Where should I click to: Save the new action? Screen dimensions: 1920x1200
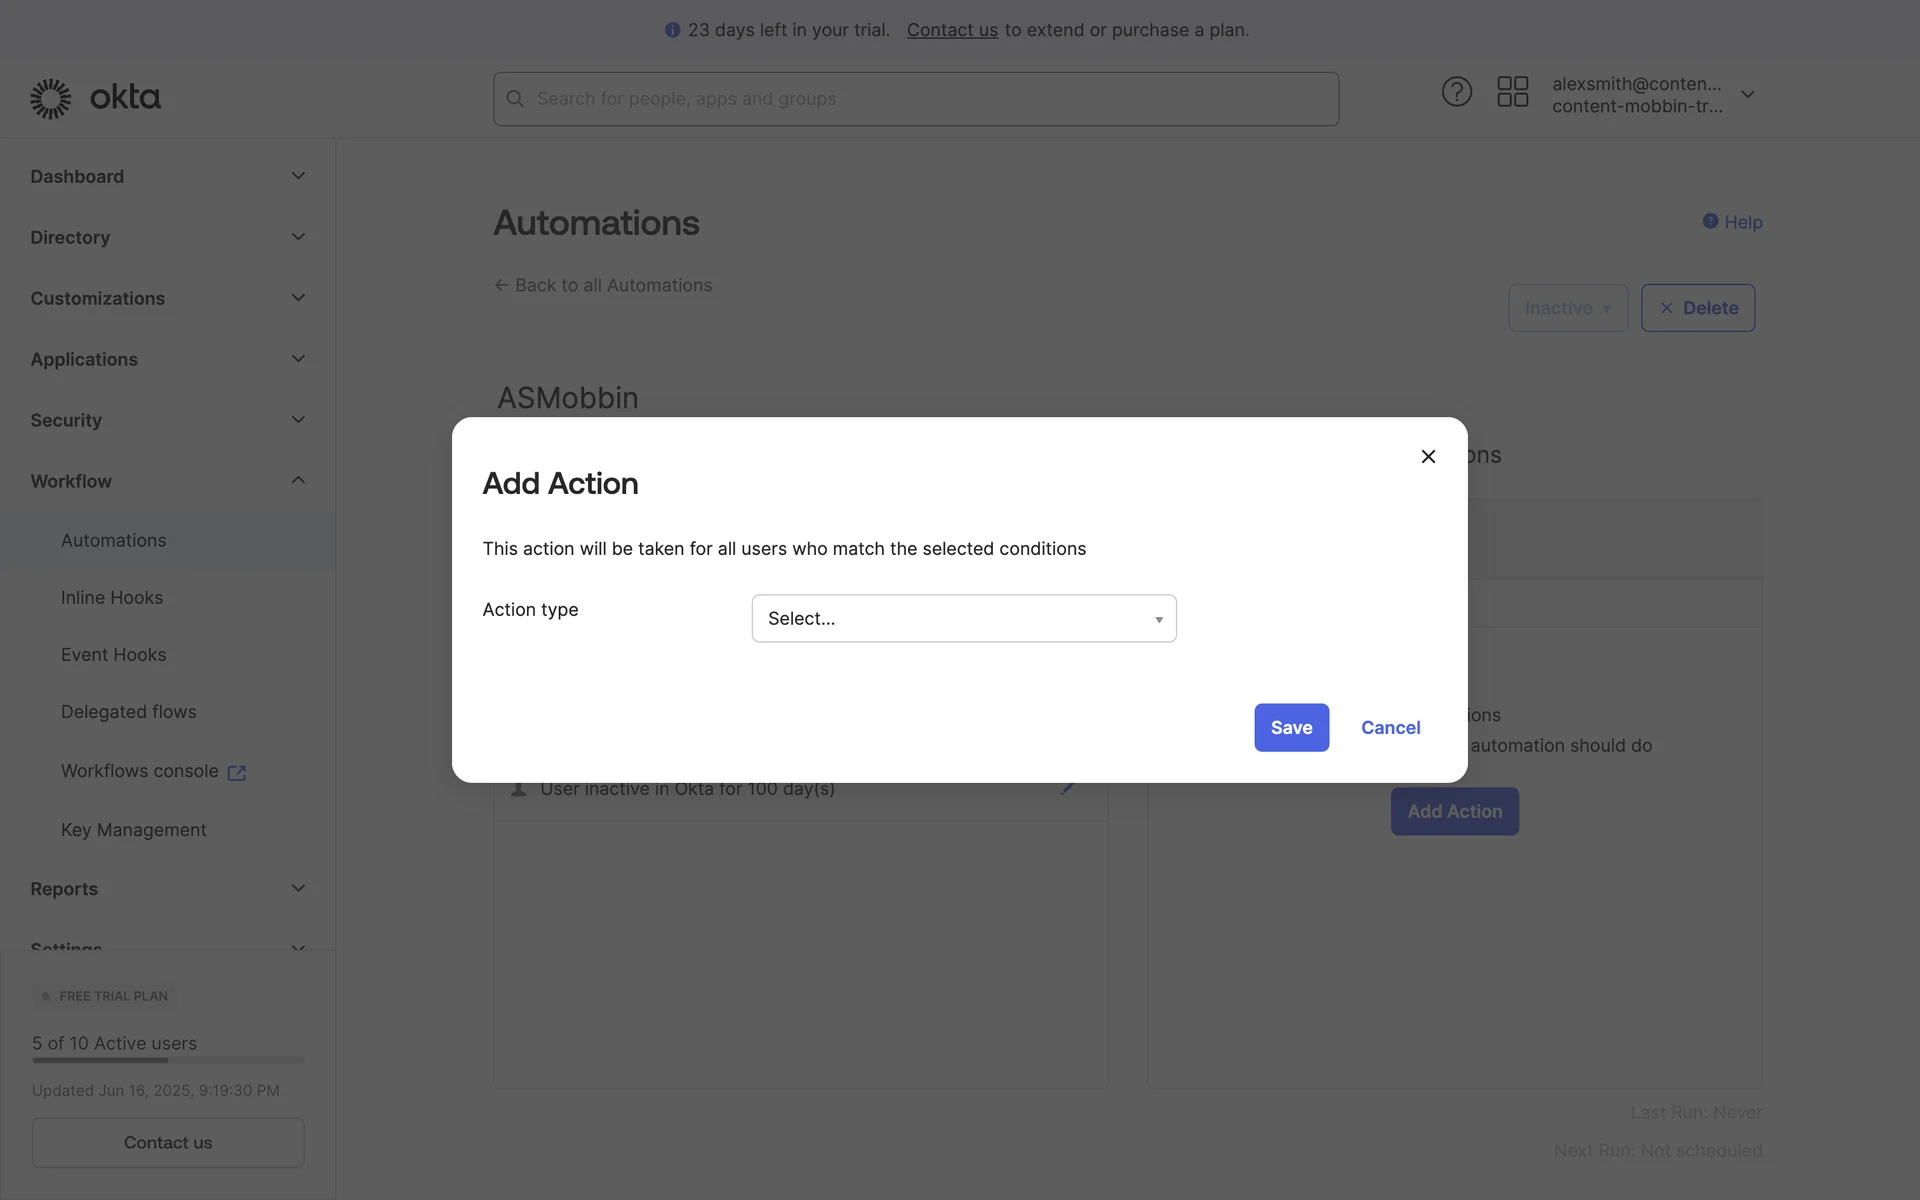[x=1291, y=728]
